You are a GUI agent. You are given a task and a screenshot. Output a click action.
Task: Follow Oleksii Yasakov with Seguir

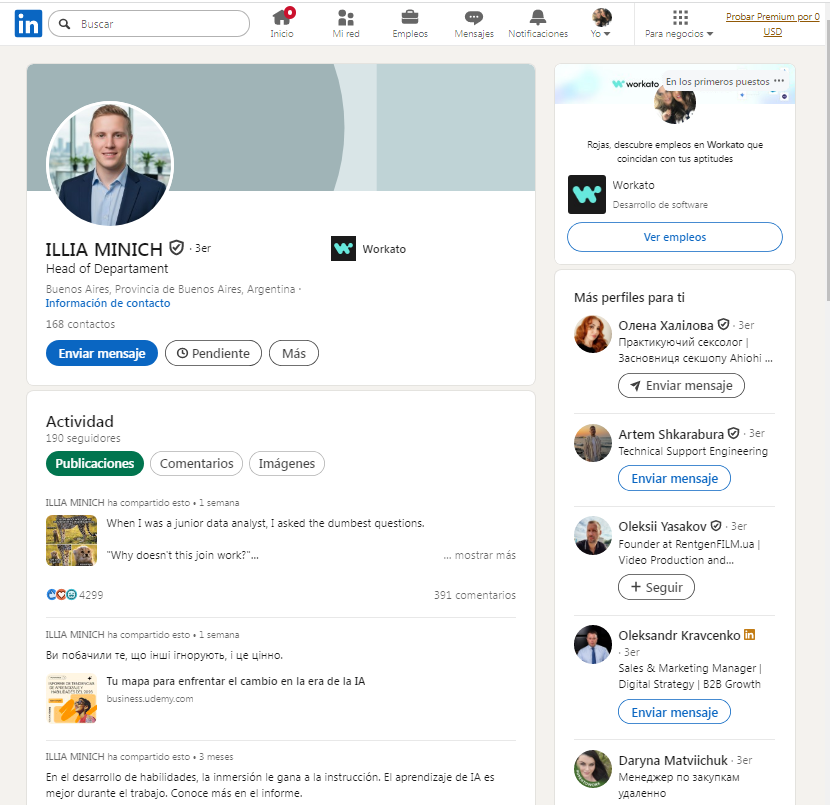(656, 587)
